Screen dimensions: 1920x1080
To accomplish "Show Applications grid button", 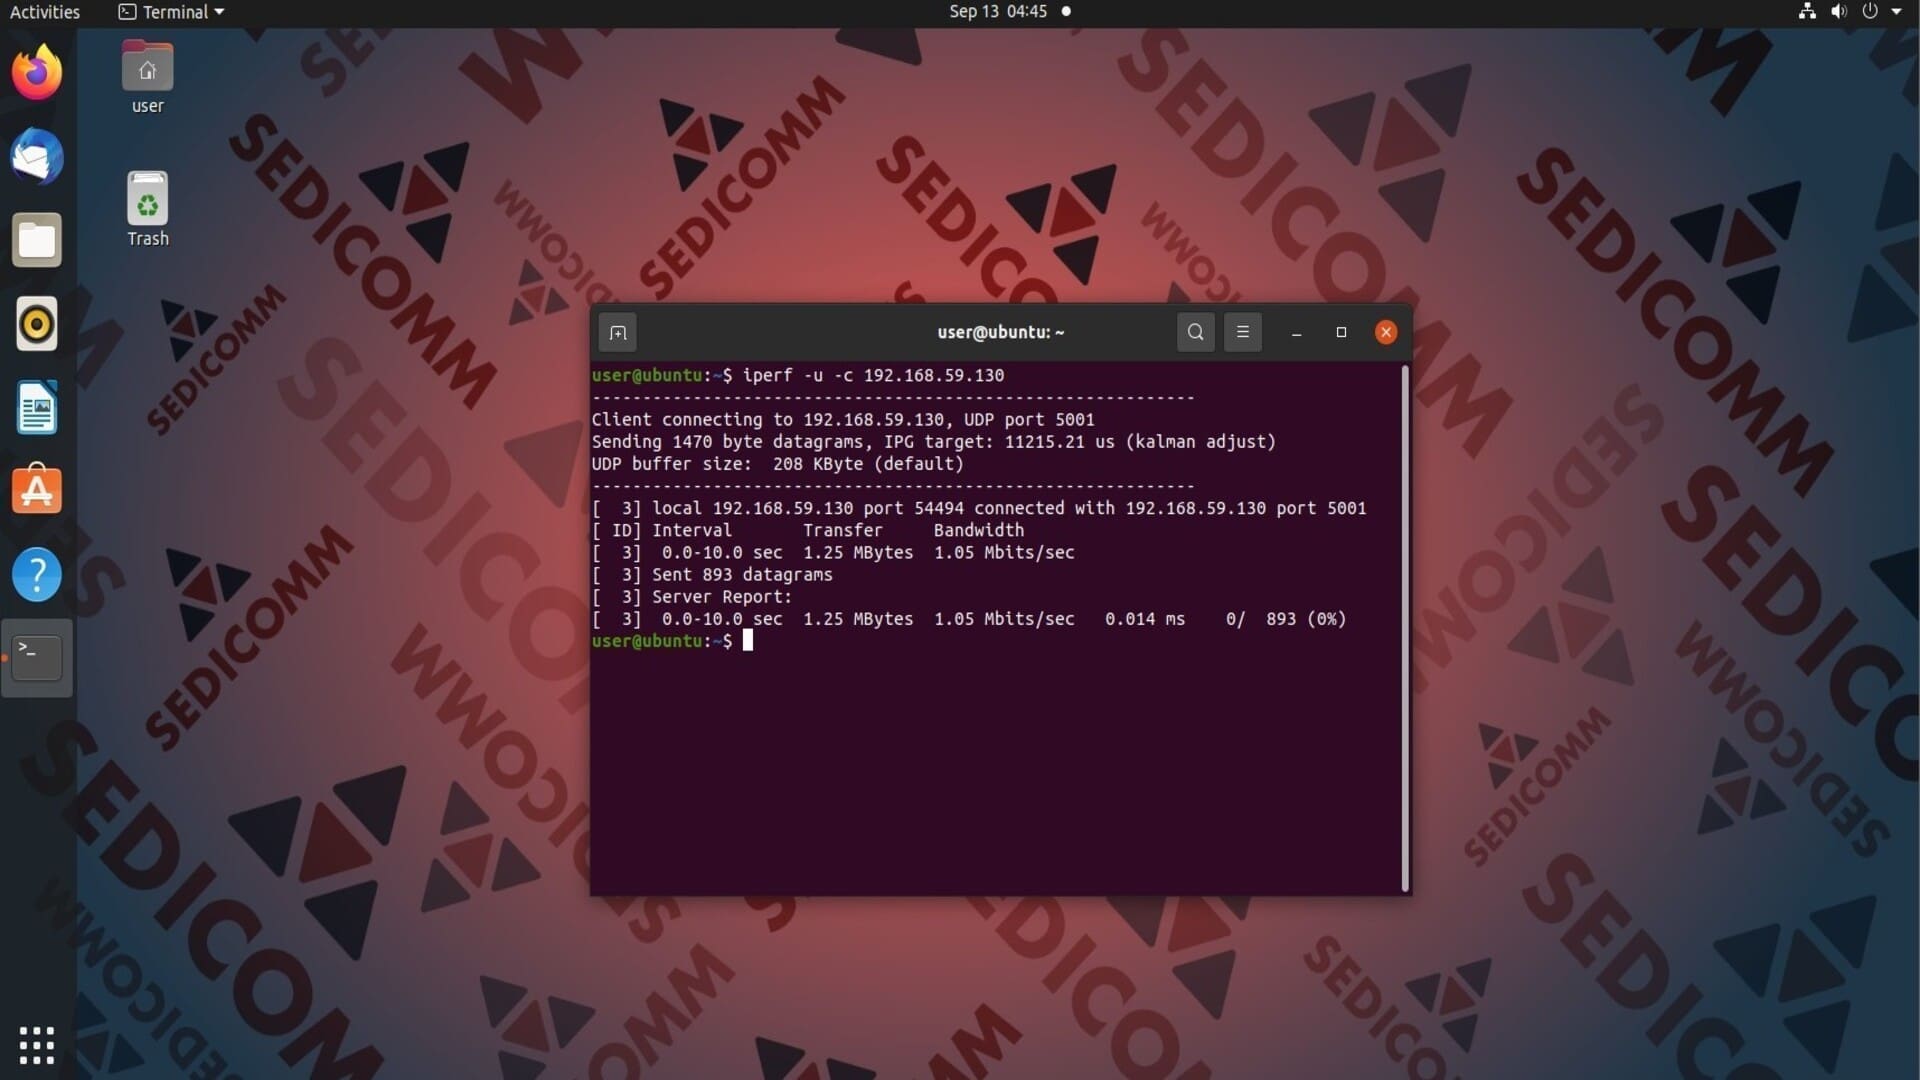I will pos(37,1045).
